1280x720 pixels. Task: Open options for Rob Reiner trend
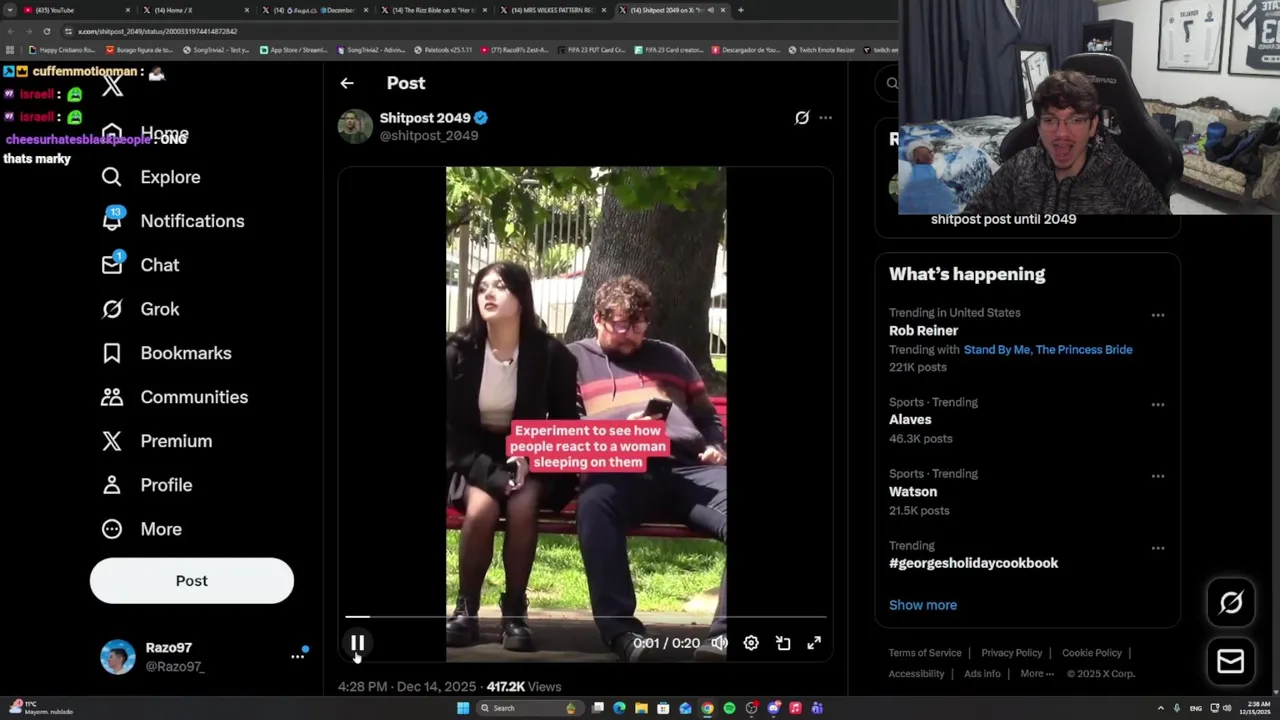[1157, 315]
